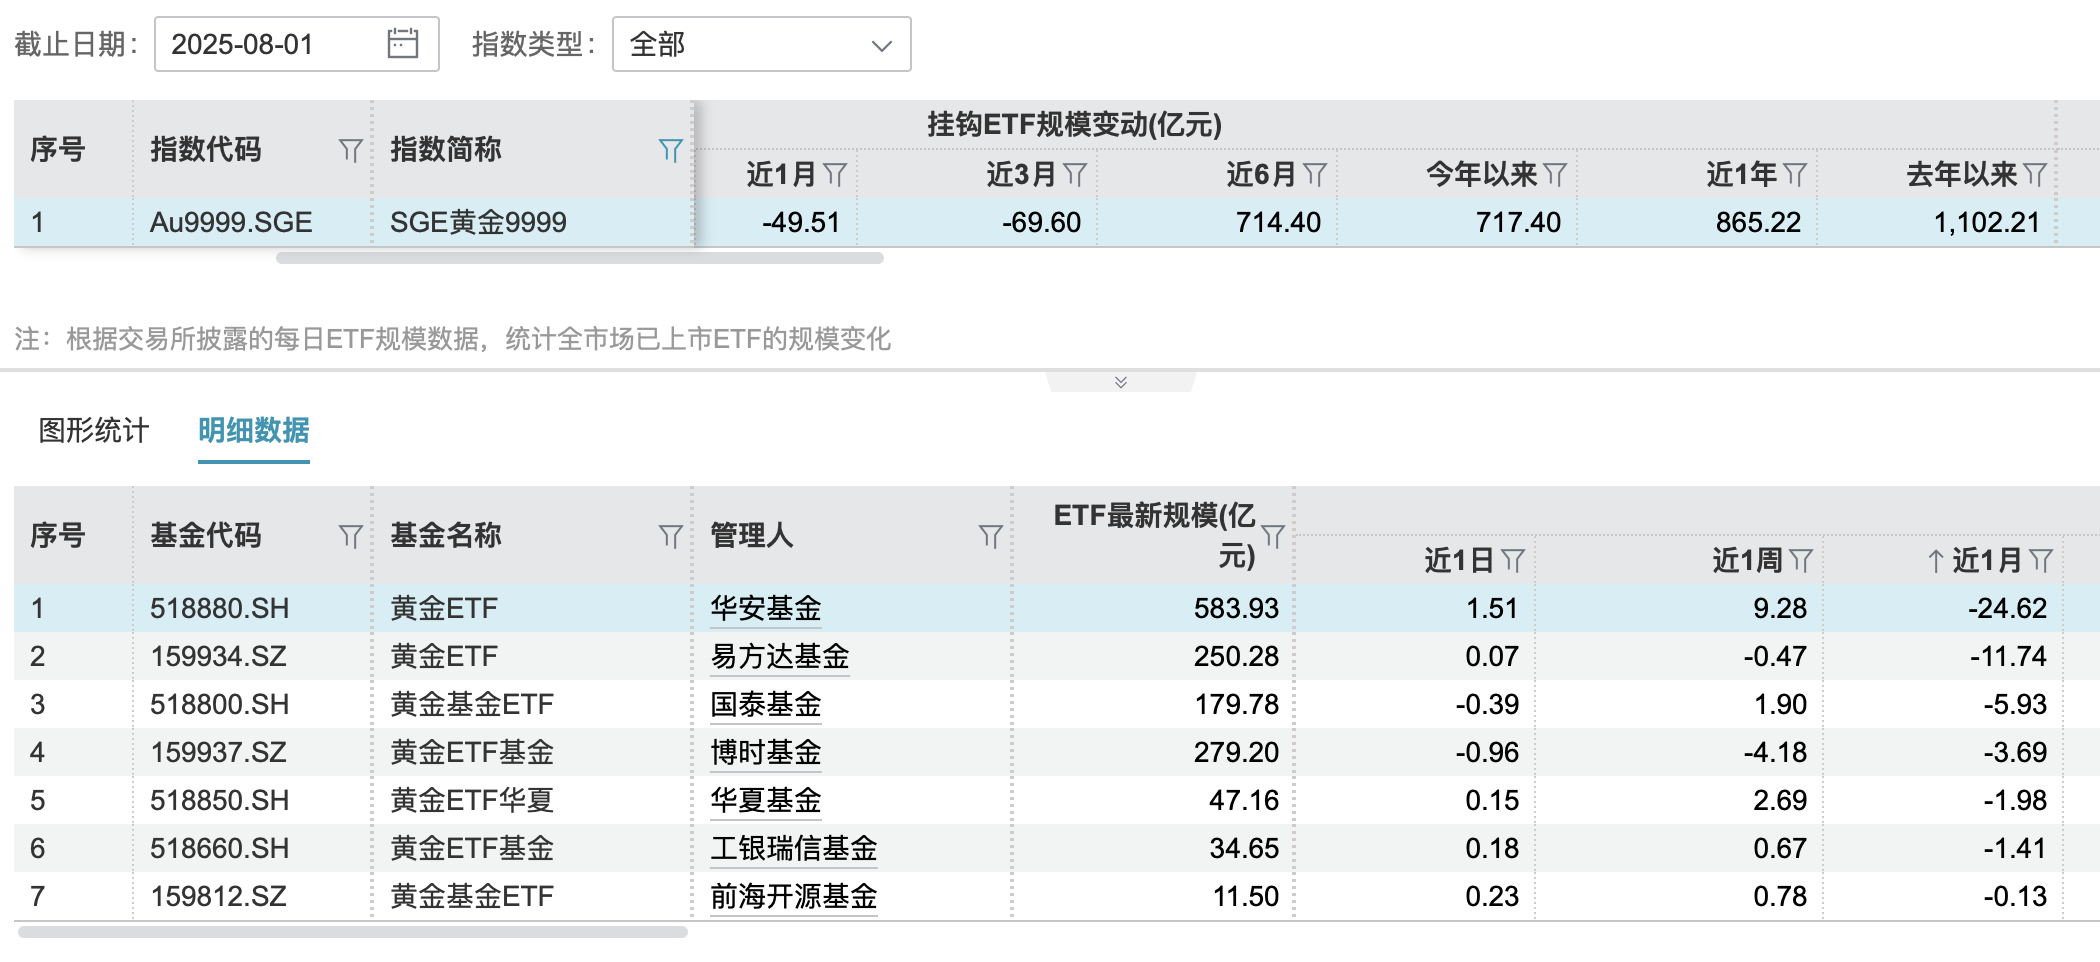Screen dimensions: 2100x962
Task: Click the 黄金ETF华夏 fund name
Action: 472,800
